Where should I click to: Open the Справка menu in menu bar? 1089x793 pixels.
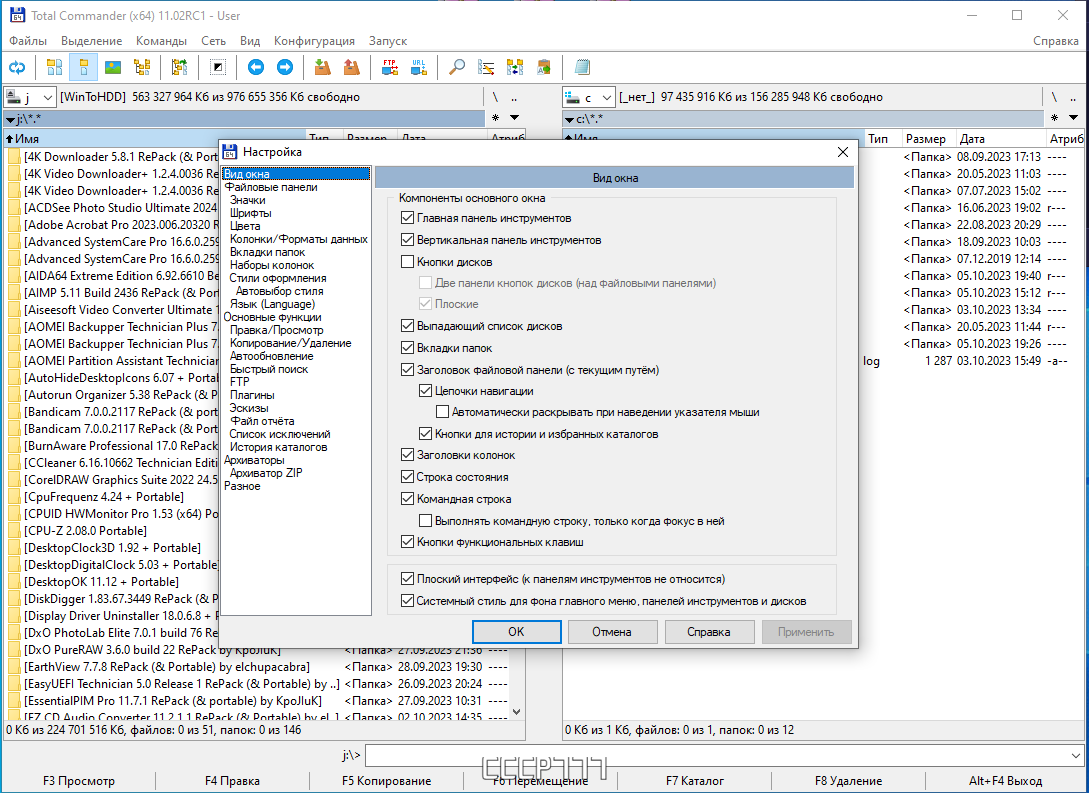[1056, 41]
